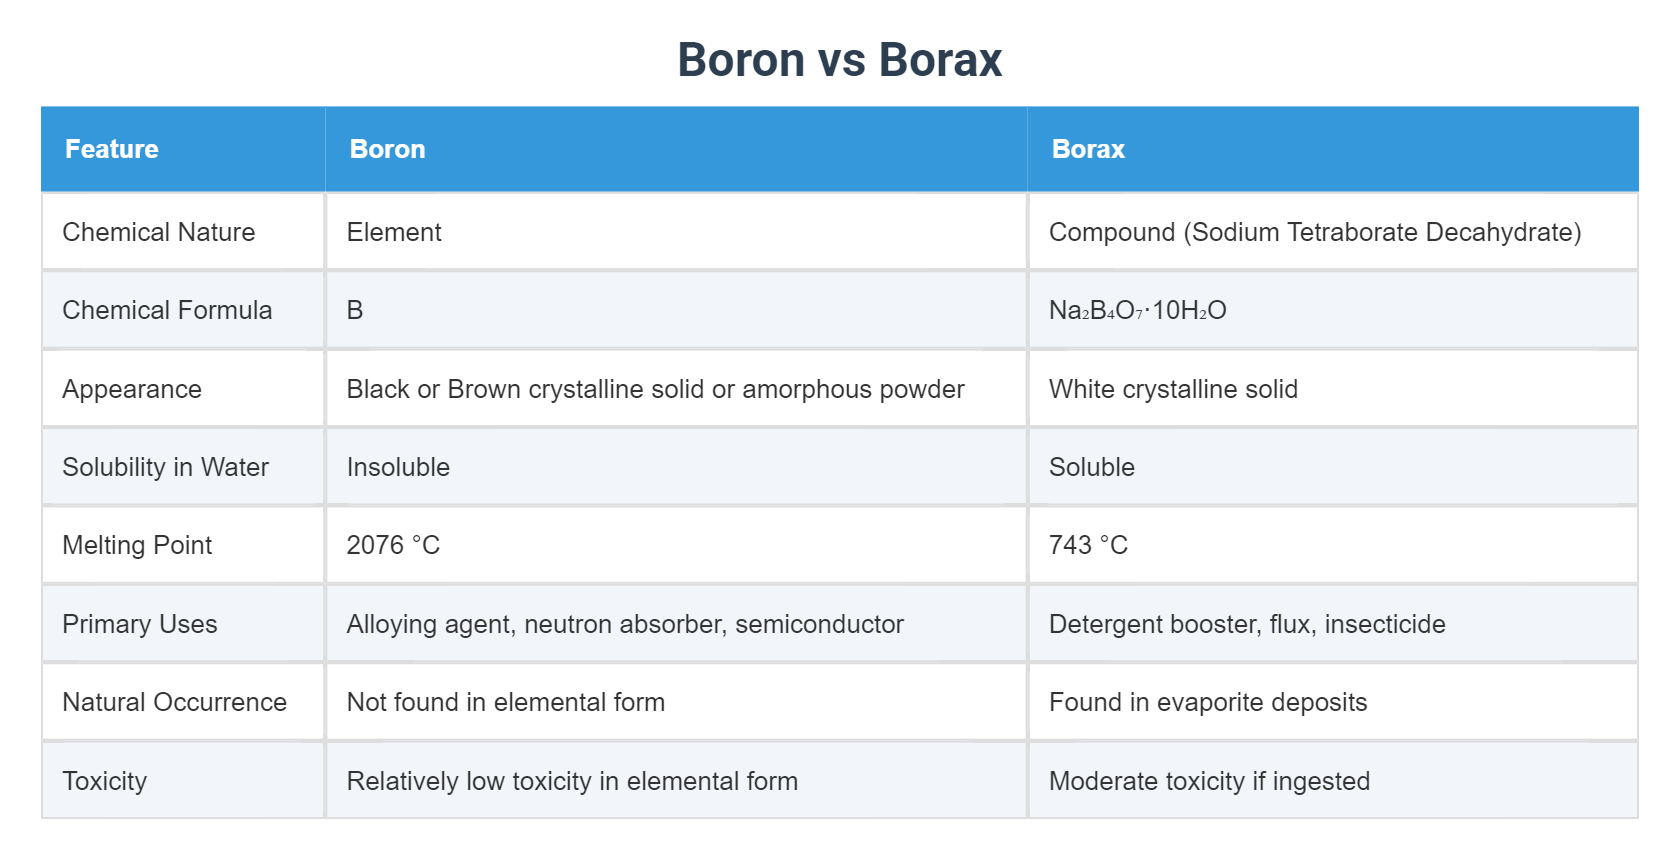Select 'Found in evaporite deposits' cell
Viewport: 1680px width, 862px height.
pyautogui.click(x=1208, y=702)
